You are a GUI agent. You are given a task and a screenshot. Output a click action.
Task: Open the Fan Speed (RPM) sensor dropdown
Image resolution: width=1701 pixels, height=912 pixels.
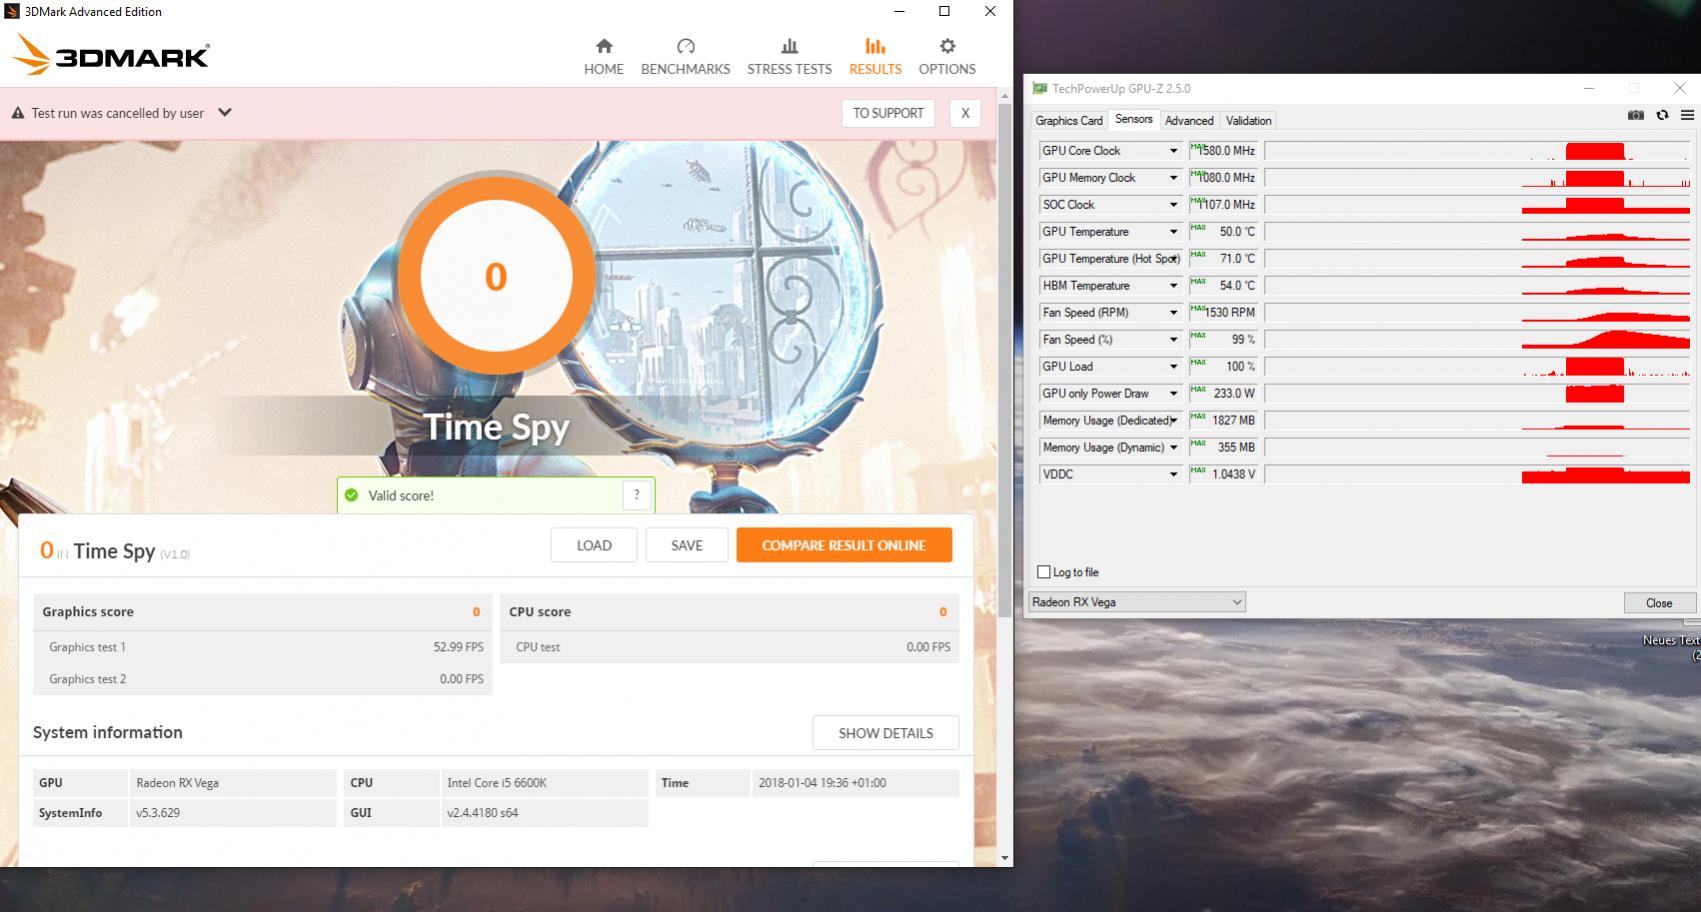[x=1173, y=313]
